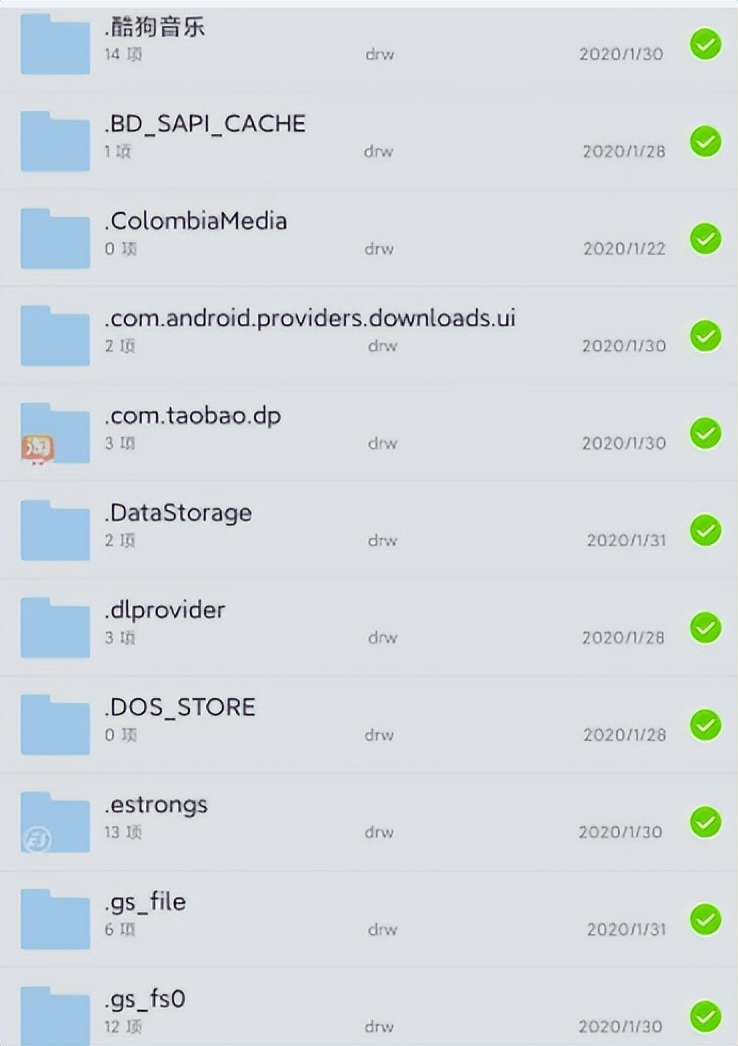Screen dimensions: 738x1046
Task: Uncheck the .ColombiaMedia green checkmark
Action: 705,239
